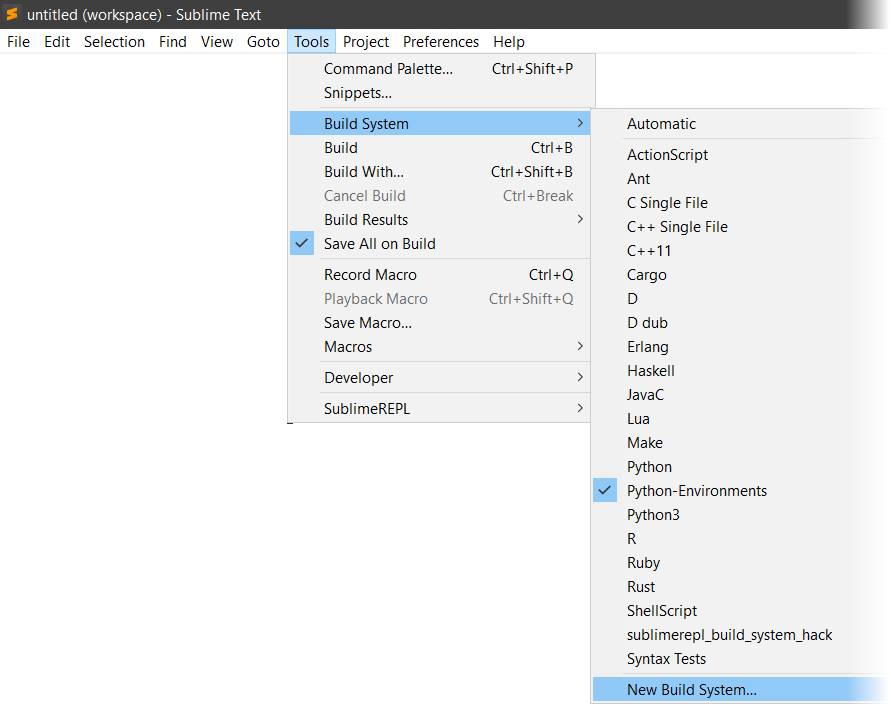Open the Project menu
This screenshot has width=891, height=704.
pyautogui.click(x=365, y=41)
